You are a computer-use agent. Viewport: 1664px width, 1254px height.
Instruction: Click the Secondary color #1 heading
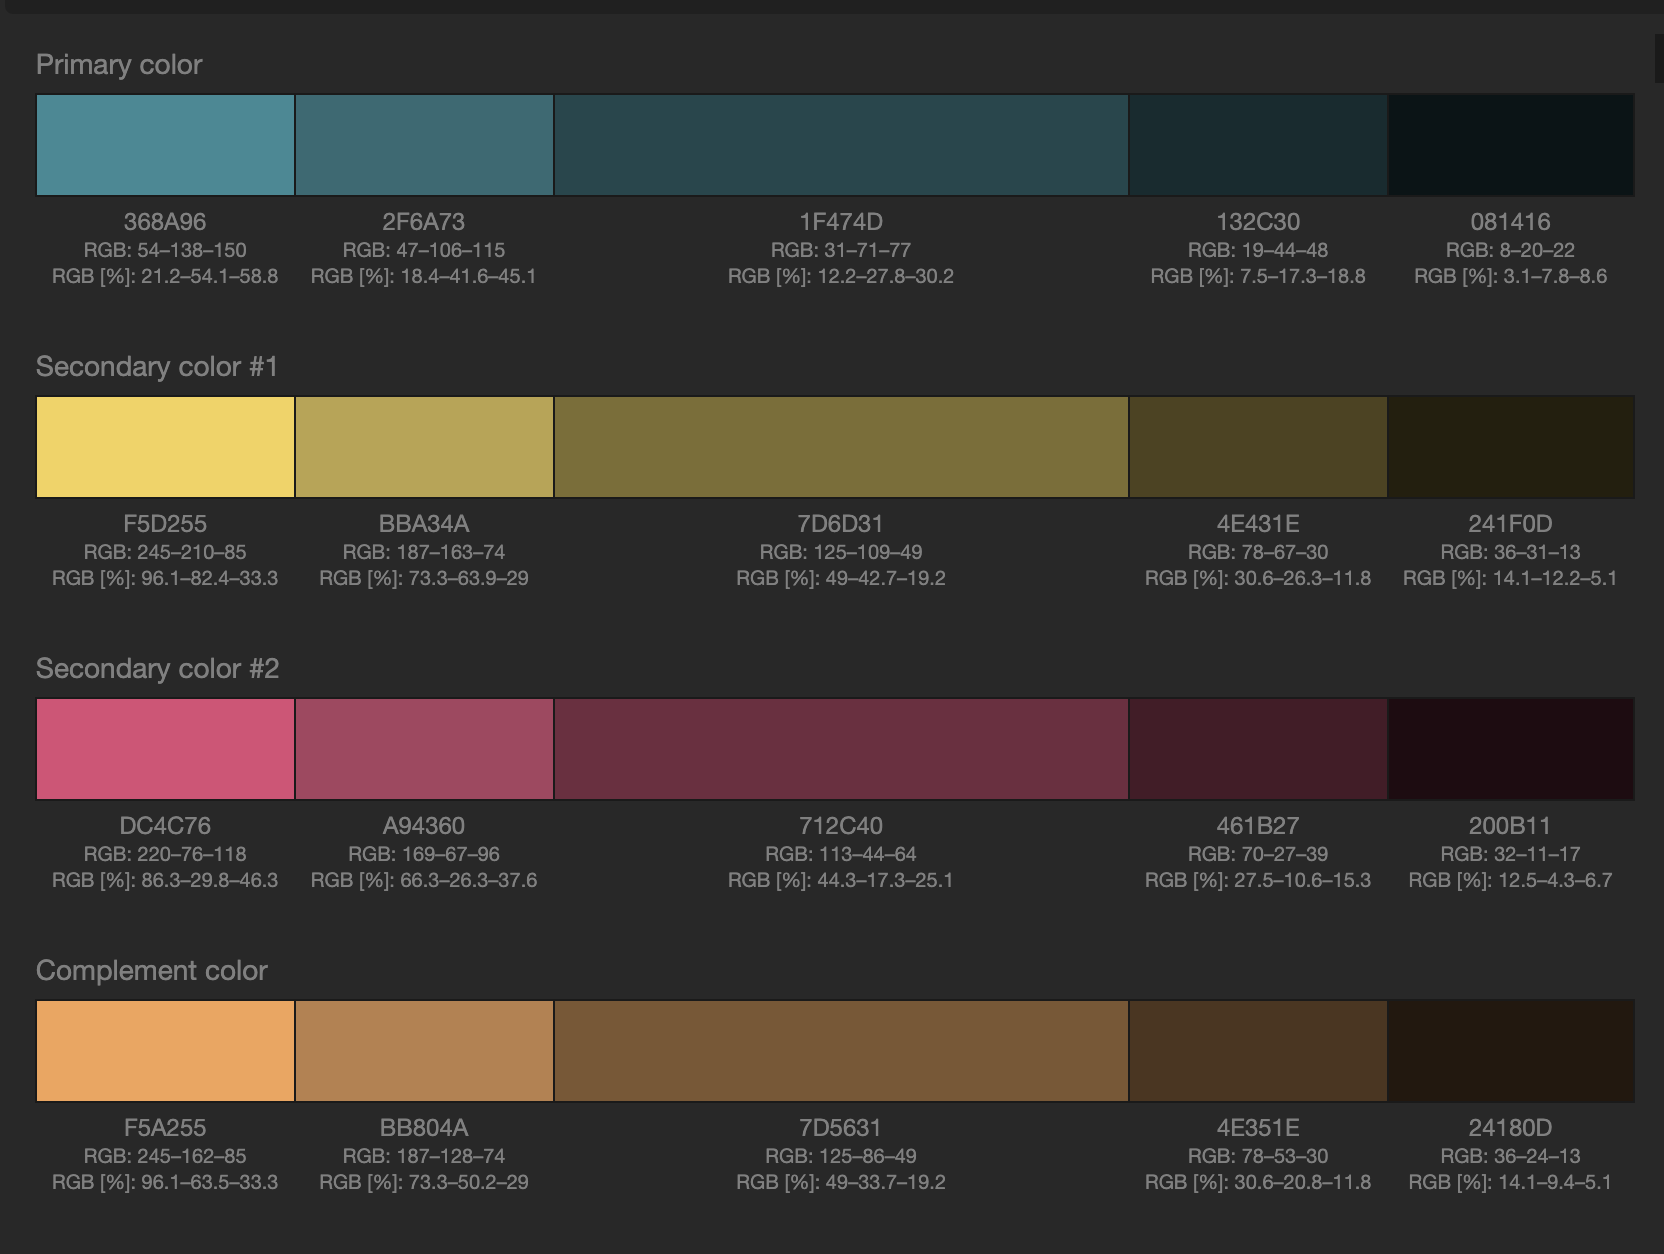coord(156,366)
